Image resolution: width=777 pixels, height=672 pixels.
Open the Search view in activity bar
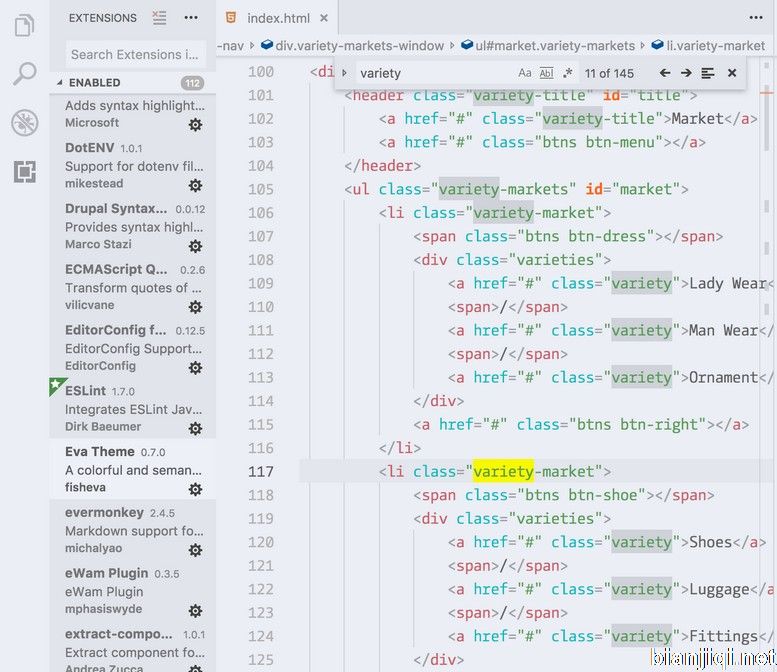[24, 74]
